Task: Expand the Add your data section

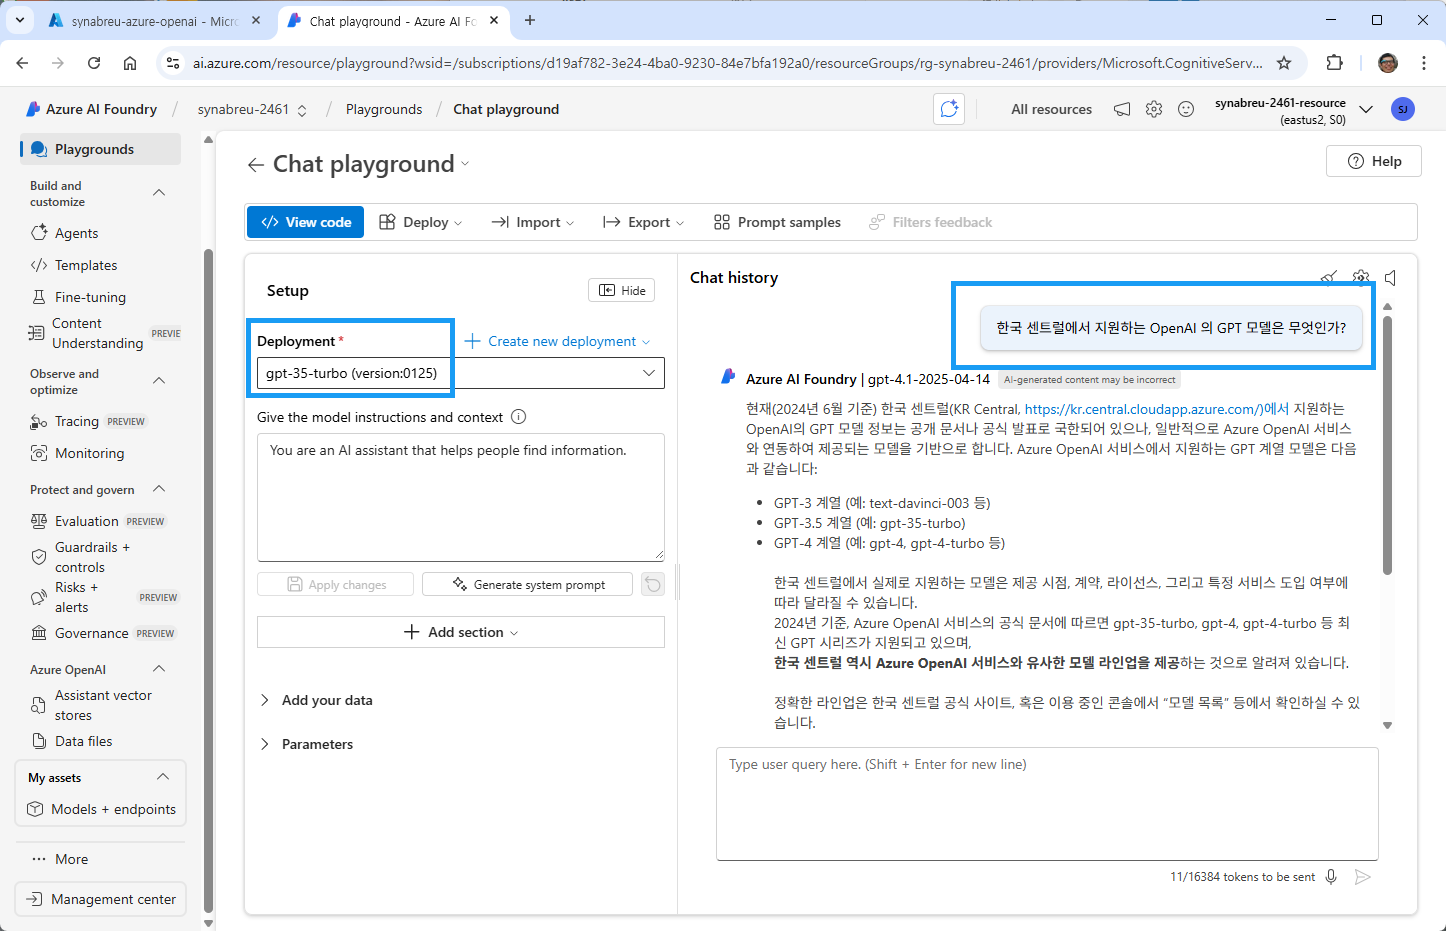Action: 317,700
